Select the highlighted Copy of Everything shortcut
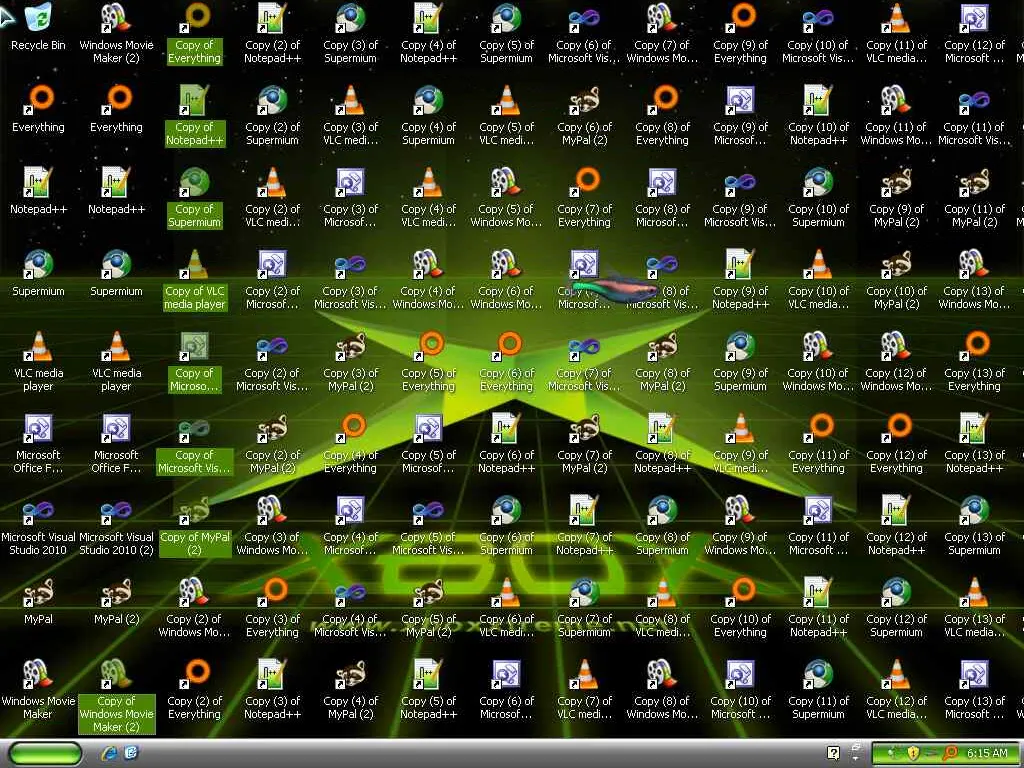 [x=195, y=34]
